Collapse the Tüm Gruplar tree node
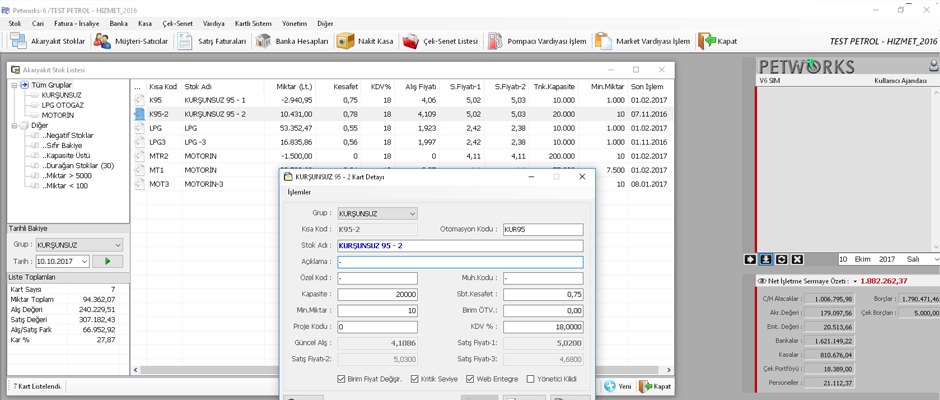Screen dimensions: 940x400 (x=14, y=85)
